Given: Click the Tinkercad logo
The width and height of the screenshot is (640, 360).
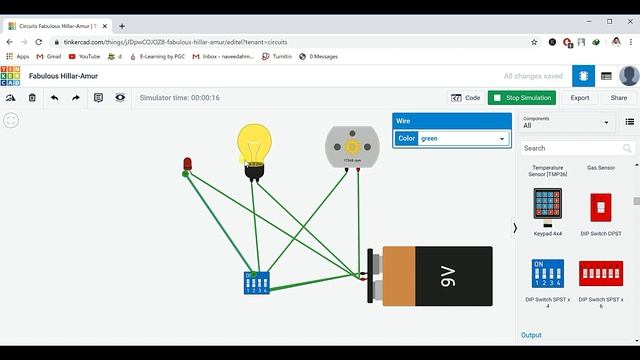Looking at the screenshot, I should coord(10,76).
